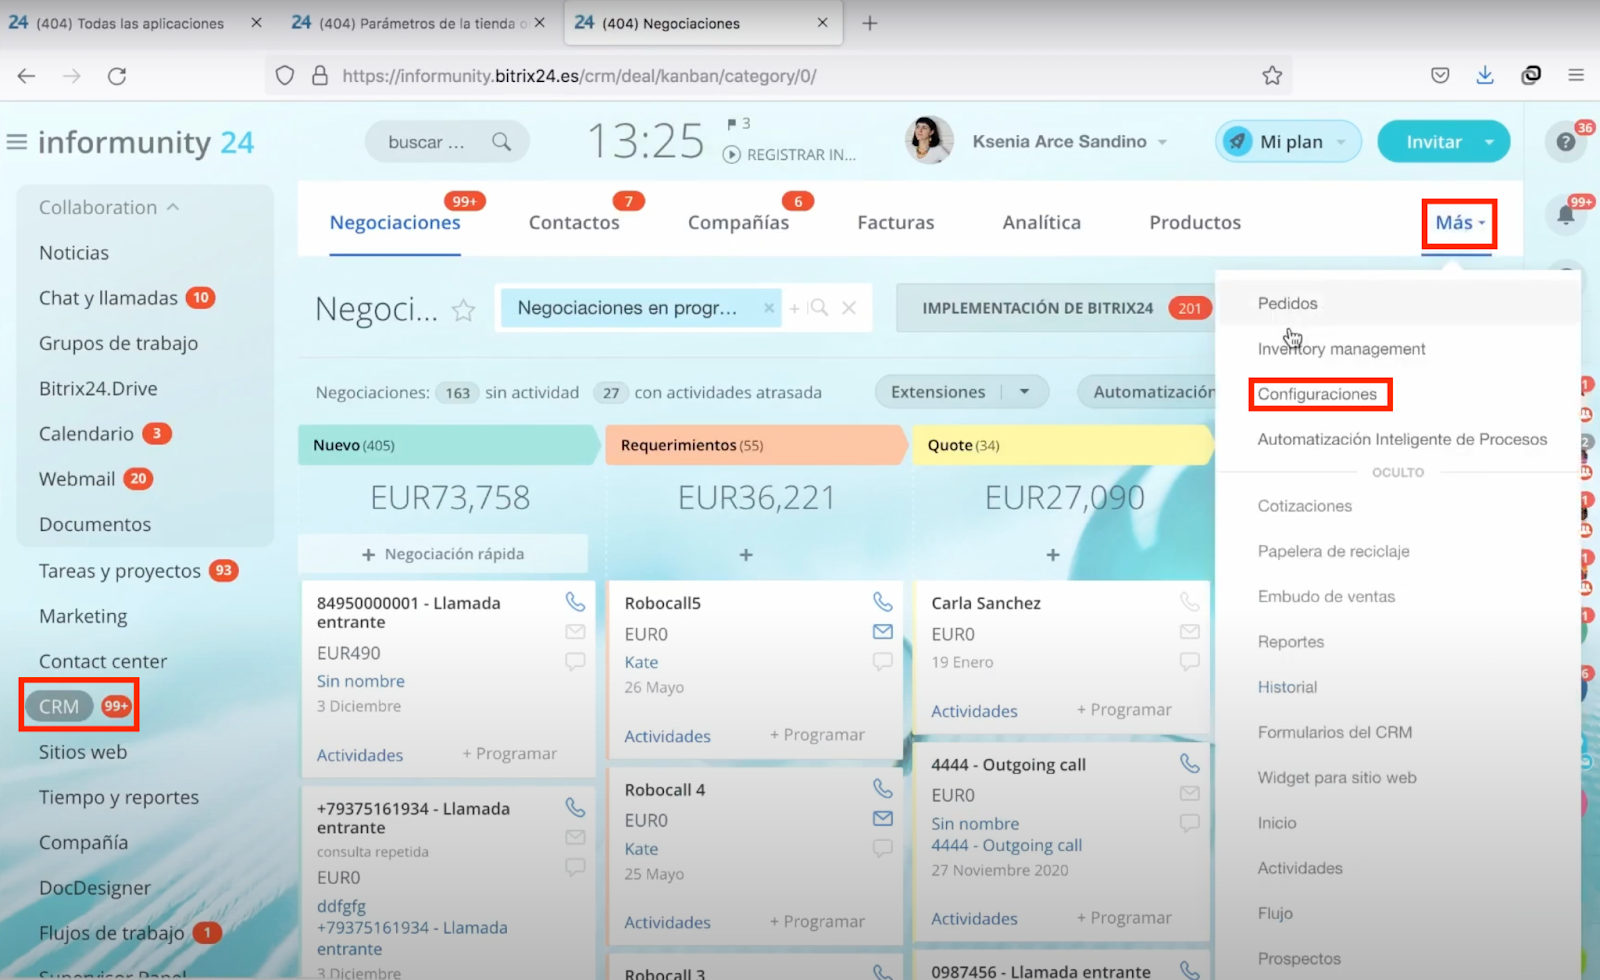
Task: Open the Analítica tab
Action: point(1041,223)
